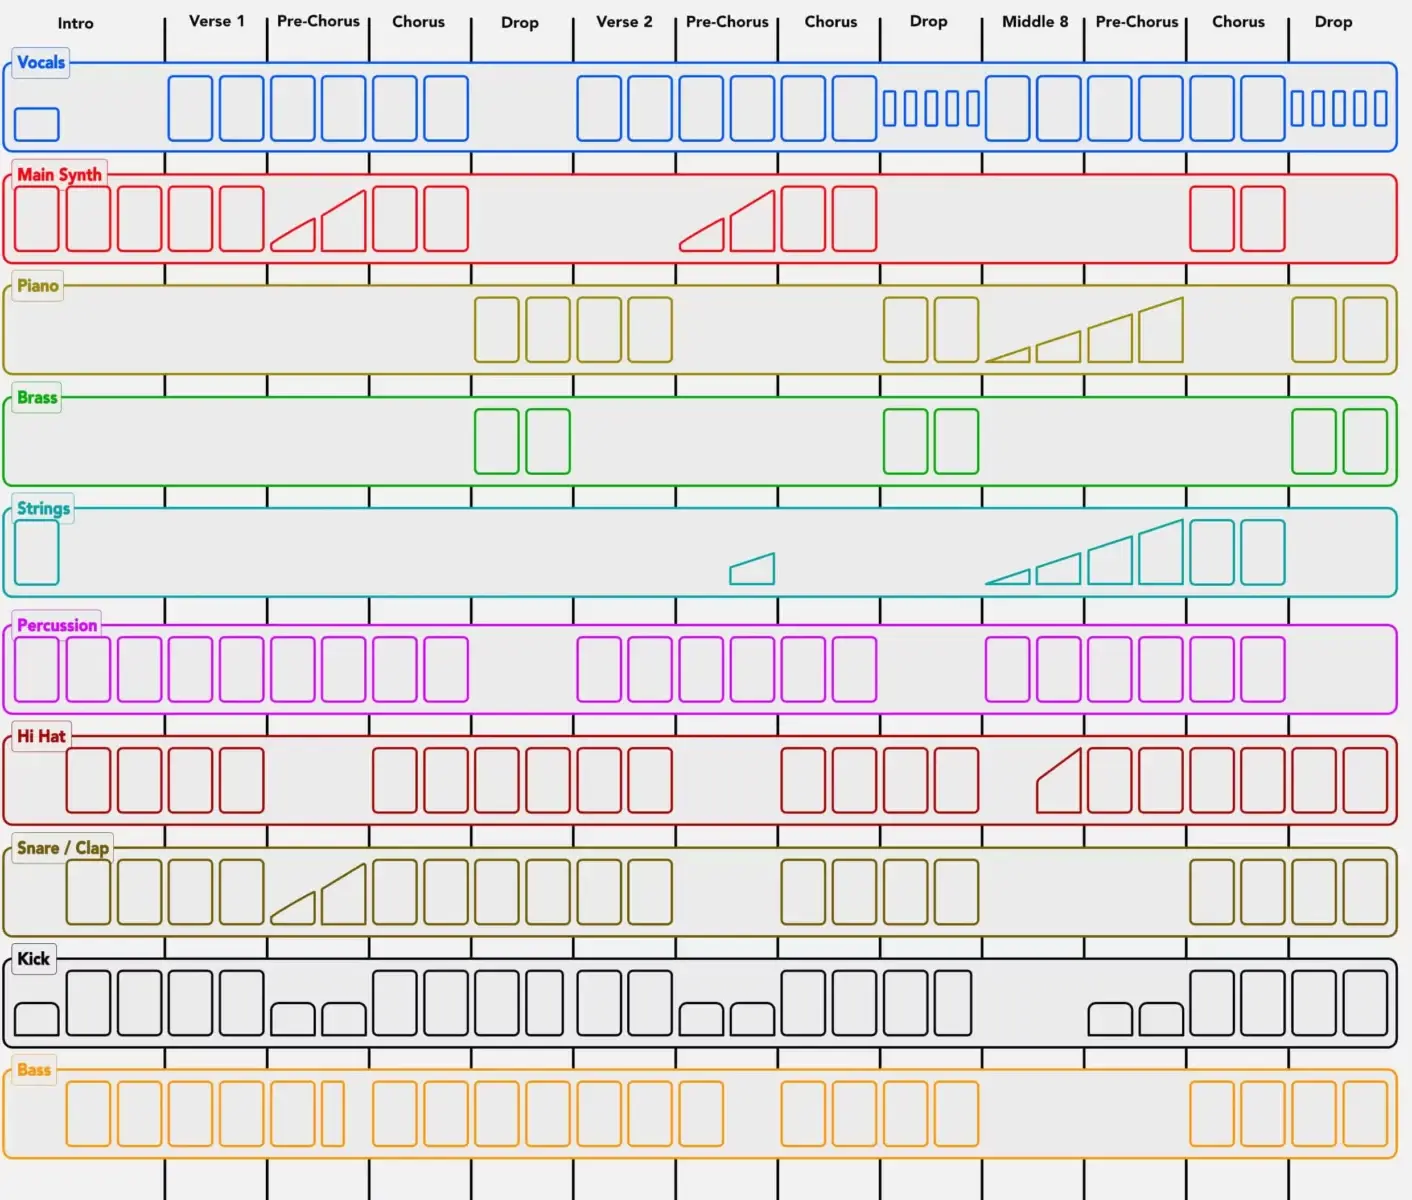1412x1200 pixels.
Task: Click the narrow Bass block before first Chorus
Action: click(333, 1113)
